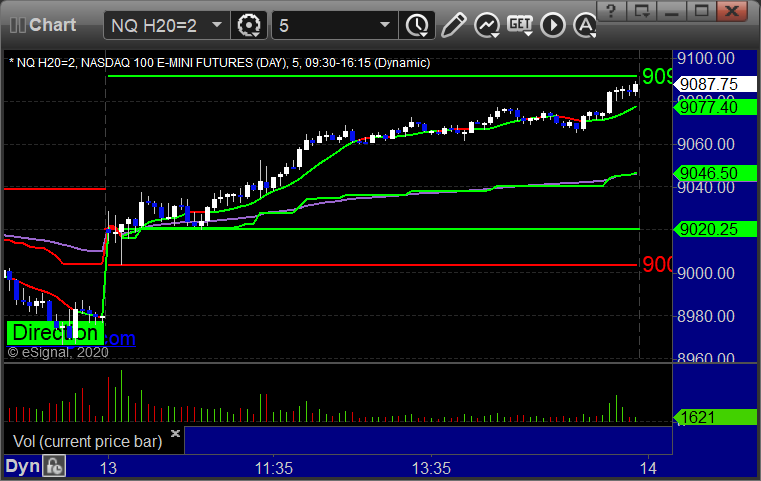
Task: Click the 9087.75 current price marker
Action: [715, 84]
